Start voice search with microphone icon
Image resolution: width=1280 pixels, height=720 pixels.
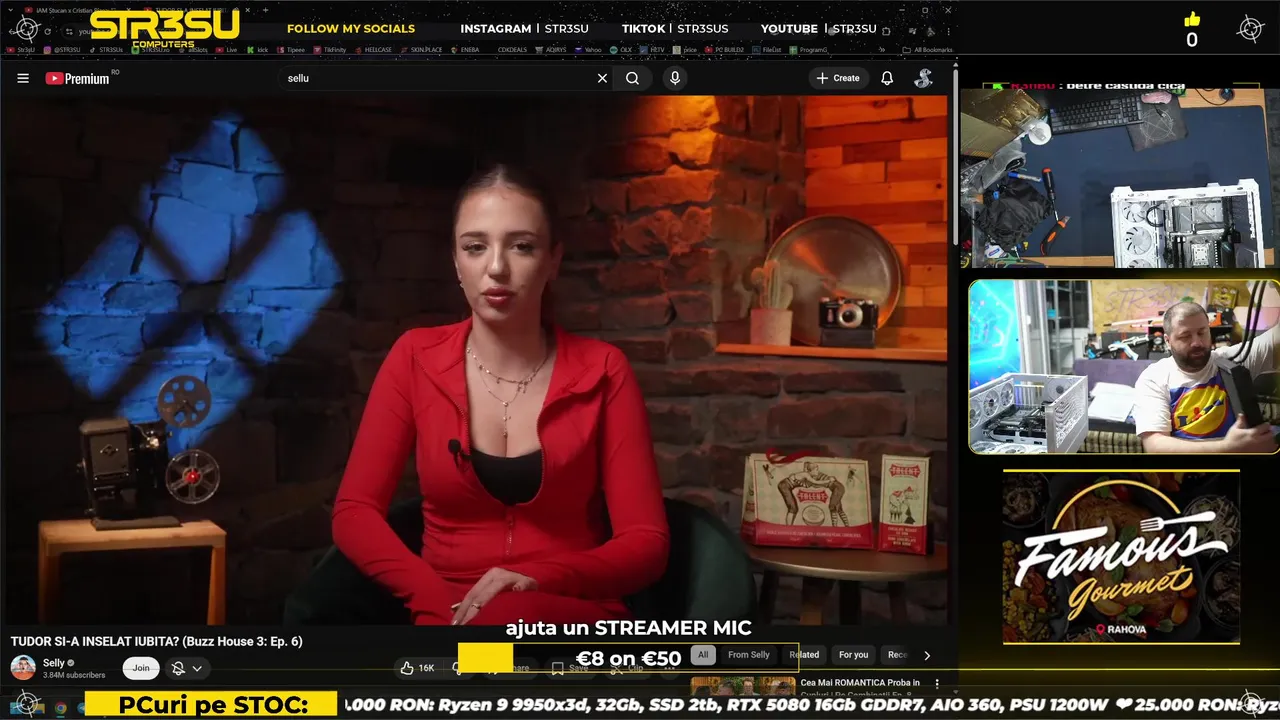coord(675,78)
